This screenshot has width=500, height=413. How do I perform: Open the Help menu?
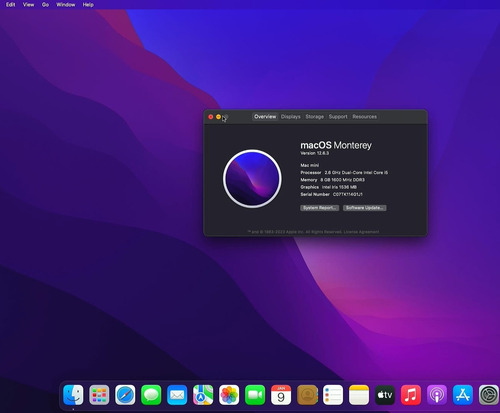click(88, 5)
